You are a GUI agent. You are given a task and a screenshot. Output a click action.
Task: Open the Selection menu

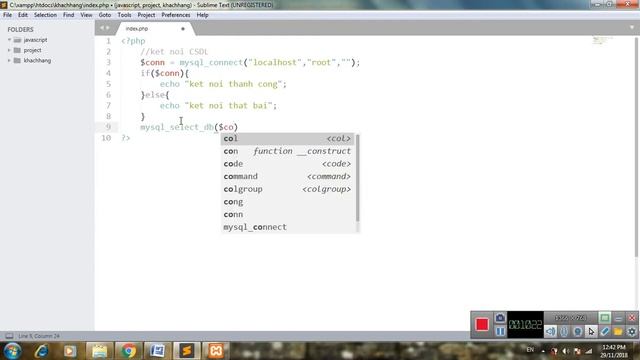[x=45, y=15]
